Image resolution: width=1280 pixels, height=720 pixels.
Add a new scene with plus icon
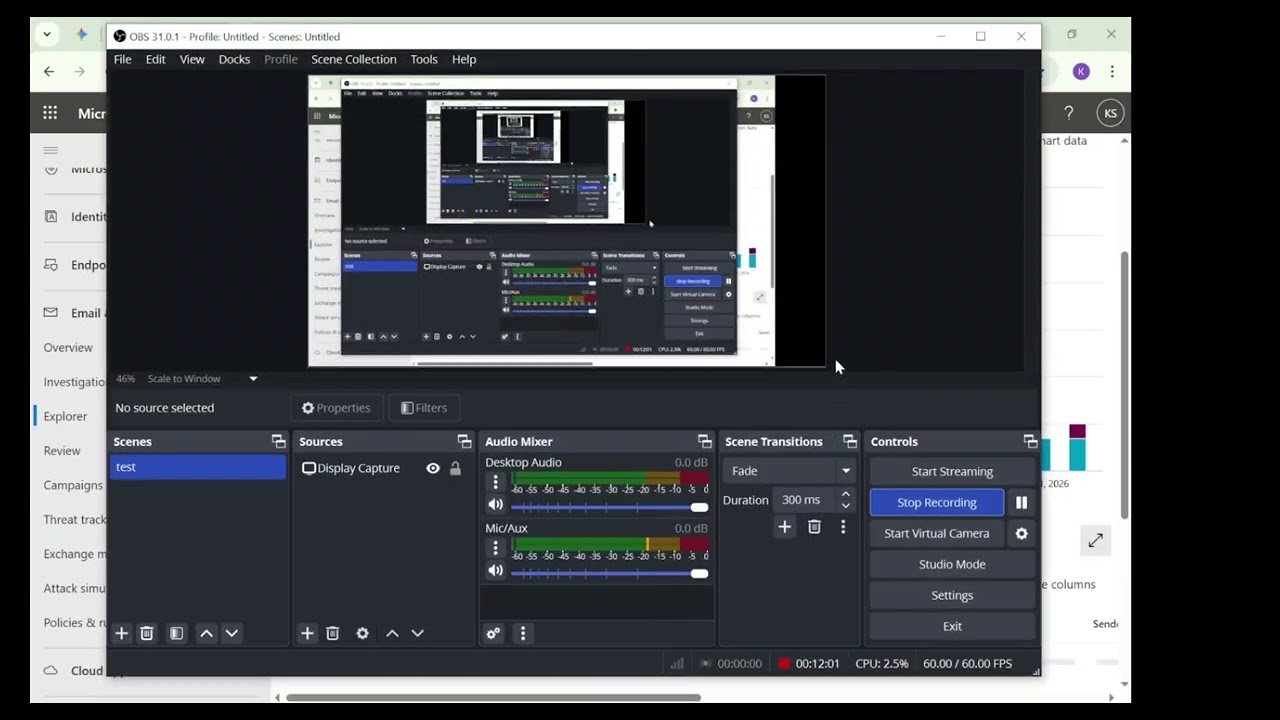click(121, 633)
